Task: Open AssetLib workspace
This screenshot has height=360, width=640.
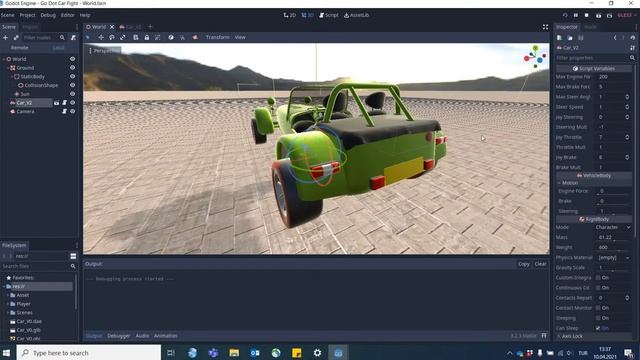Action: [356, 15]
